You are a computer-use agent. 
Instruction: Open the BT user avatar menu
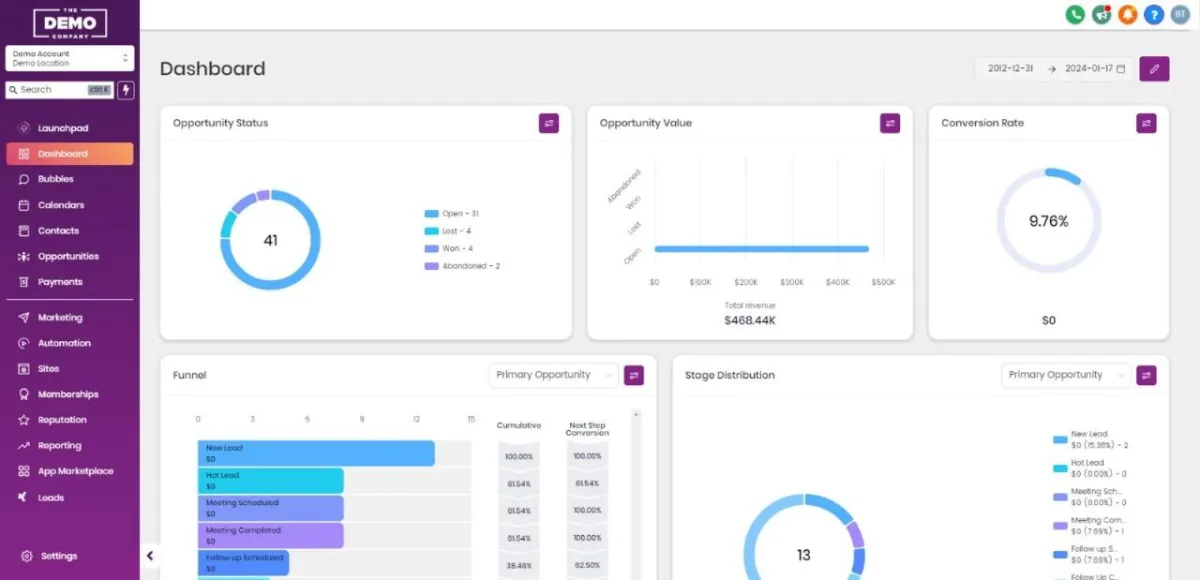1180,15
